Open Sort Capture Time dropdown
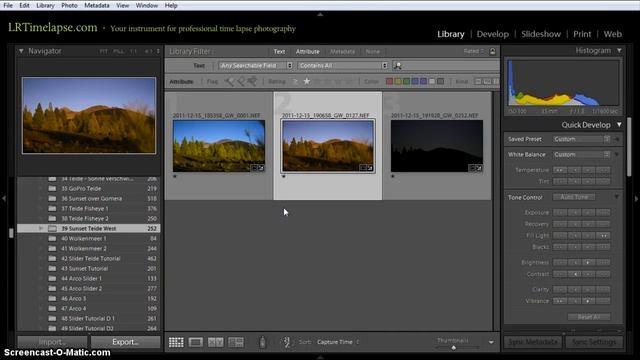 (338, 342)
